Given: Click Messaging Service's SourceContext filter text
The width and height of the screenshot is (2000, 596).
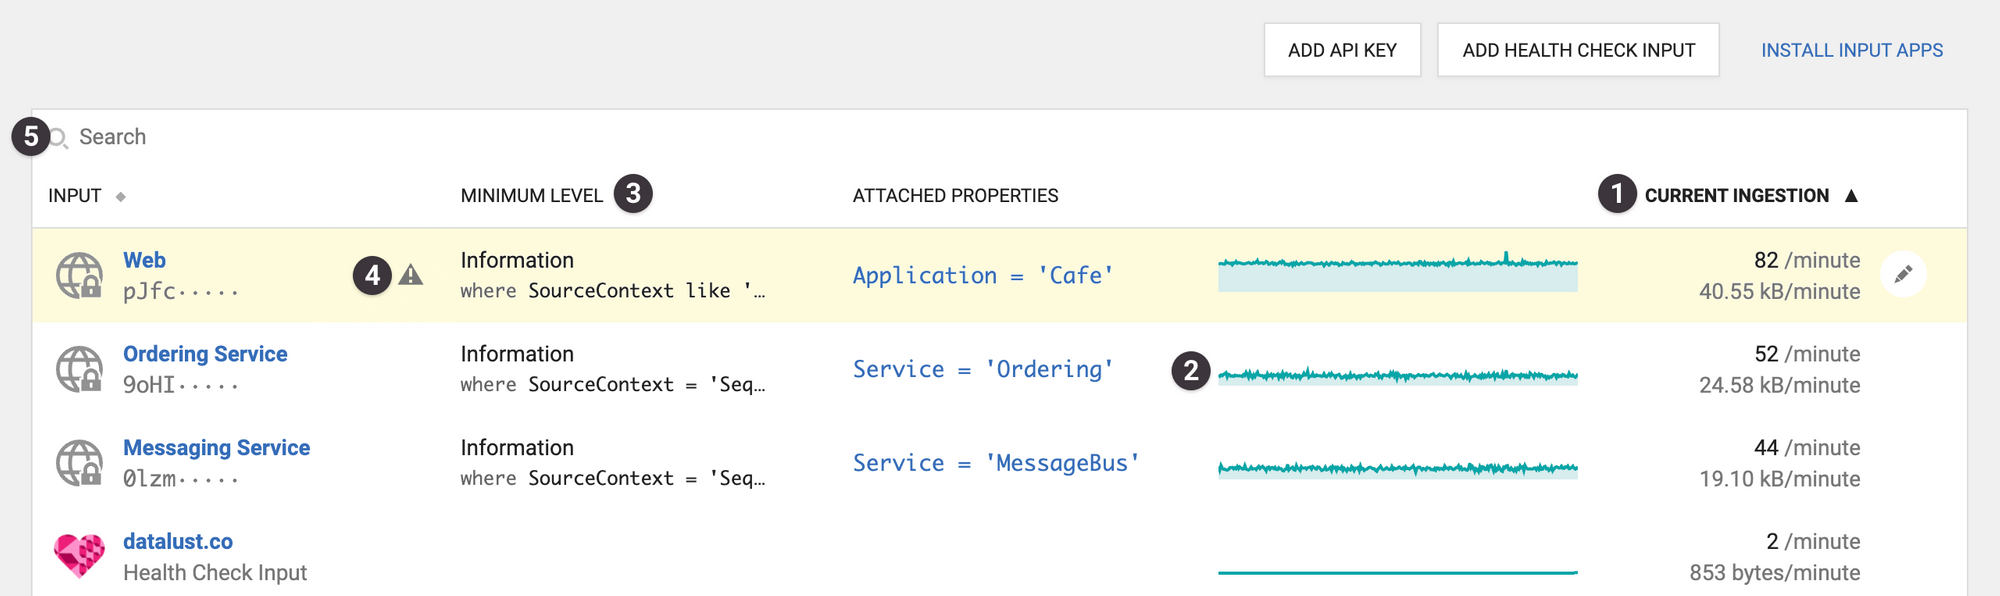Looking at the screenshot, I should 613,479.
